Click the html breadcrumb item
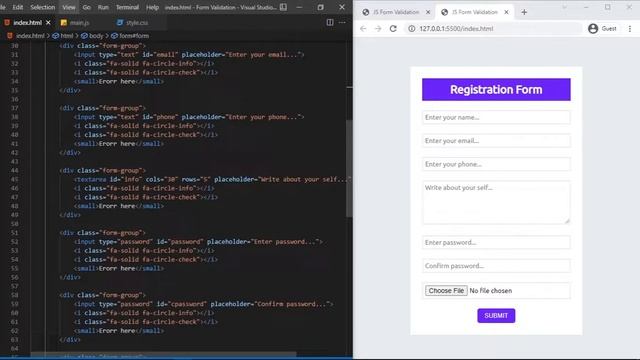This screenshot has width=640, height=360. pyautogui.click(x=67, y=36)
